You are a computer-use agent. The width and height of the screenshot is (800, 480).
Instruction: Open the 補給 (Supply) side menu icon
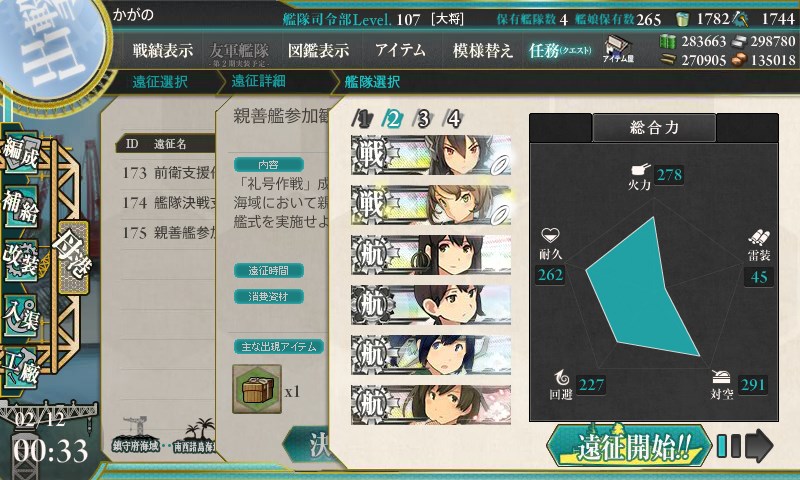(20, 206)
